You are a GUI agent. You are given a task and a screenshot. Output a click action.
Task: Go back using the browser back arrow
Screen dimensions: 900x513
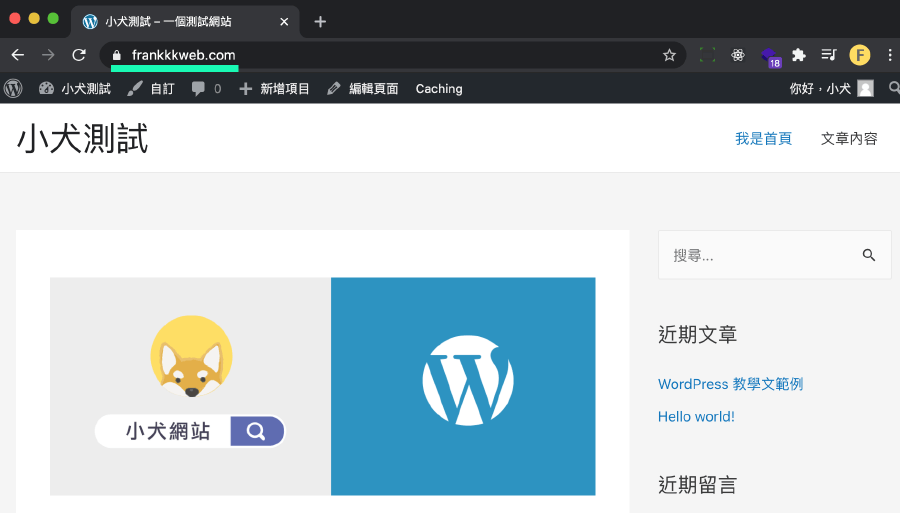(x=18, y=55)
